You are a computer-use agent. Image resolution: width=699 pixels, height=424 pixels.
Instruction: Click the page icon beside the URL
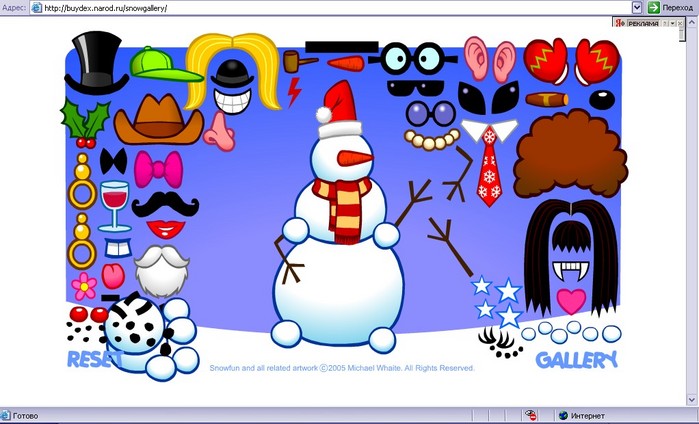pos(37,8)
